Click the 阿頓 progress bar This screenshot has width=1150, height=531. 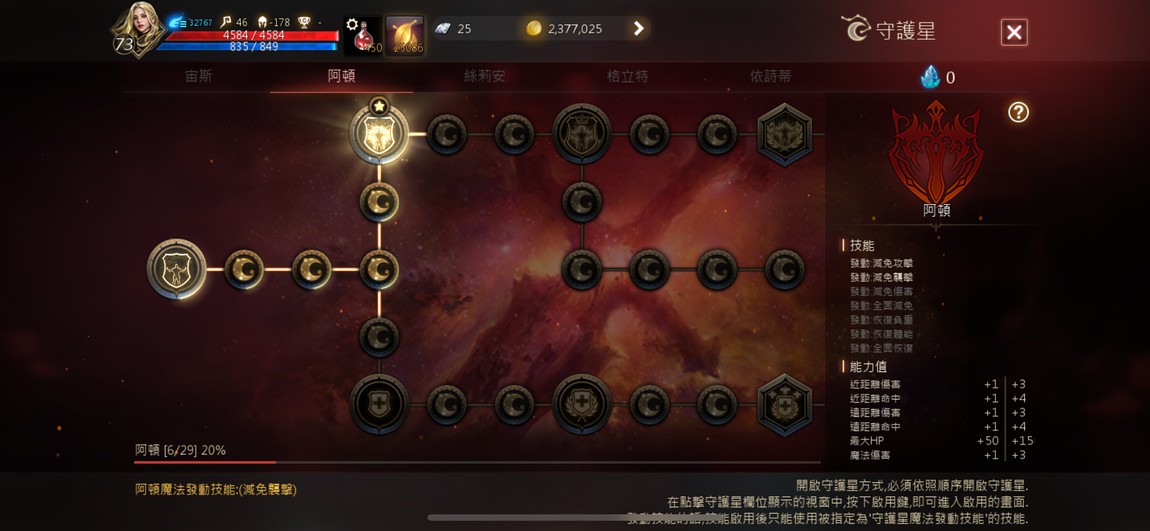(477, 462)
